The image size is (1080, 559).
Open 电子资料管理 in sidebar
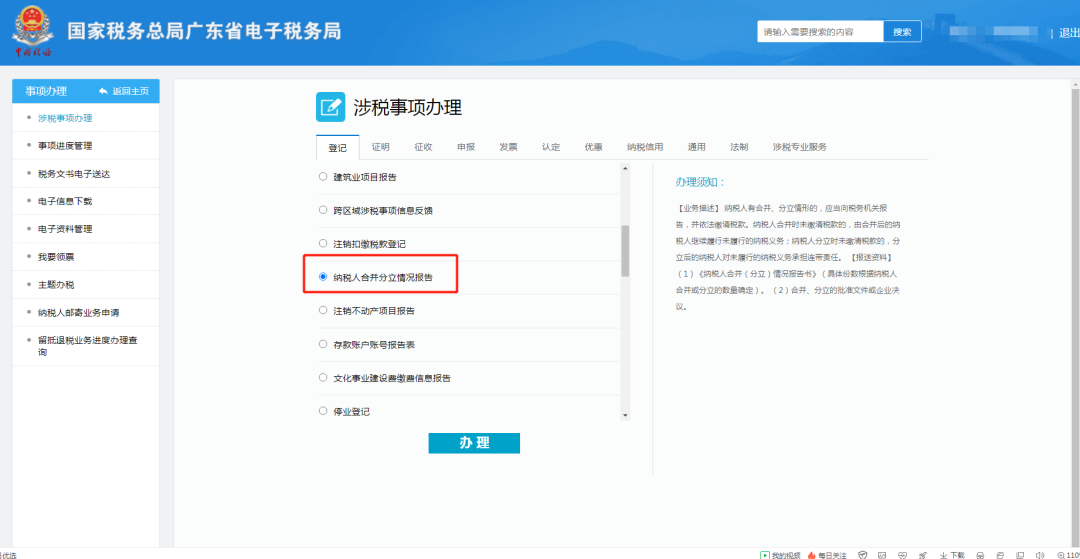pos(65,229)
